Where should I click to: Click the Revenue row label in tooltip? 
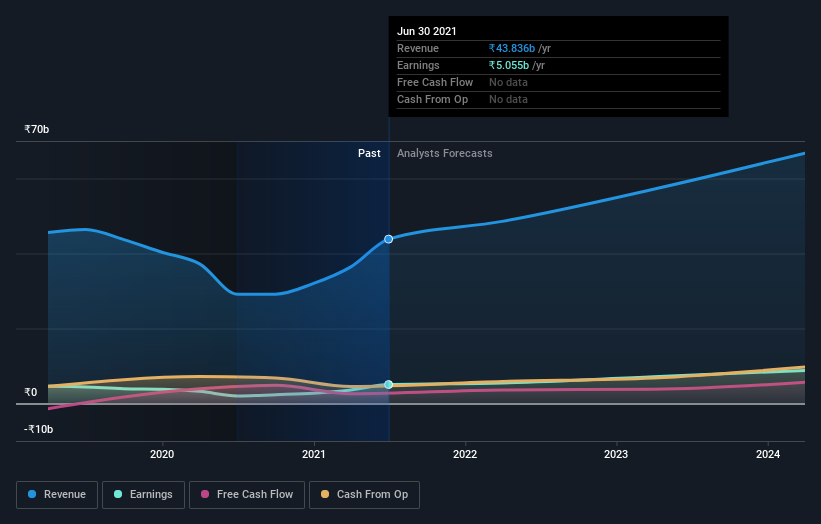tap(418, 48)
